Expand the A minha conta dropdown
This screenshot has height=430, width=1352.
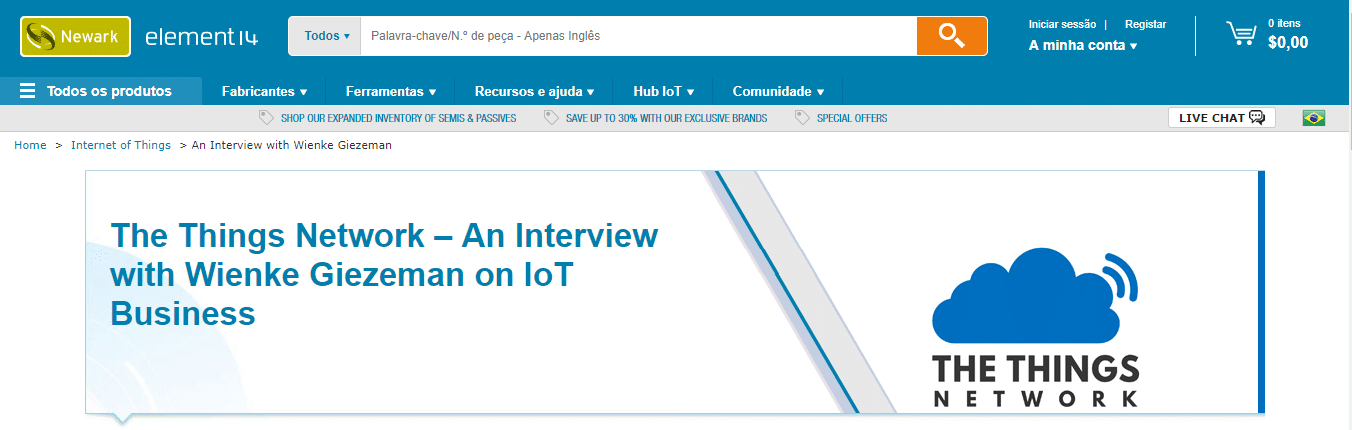1082,45
